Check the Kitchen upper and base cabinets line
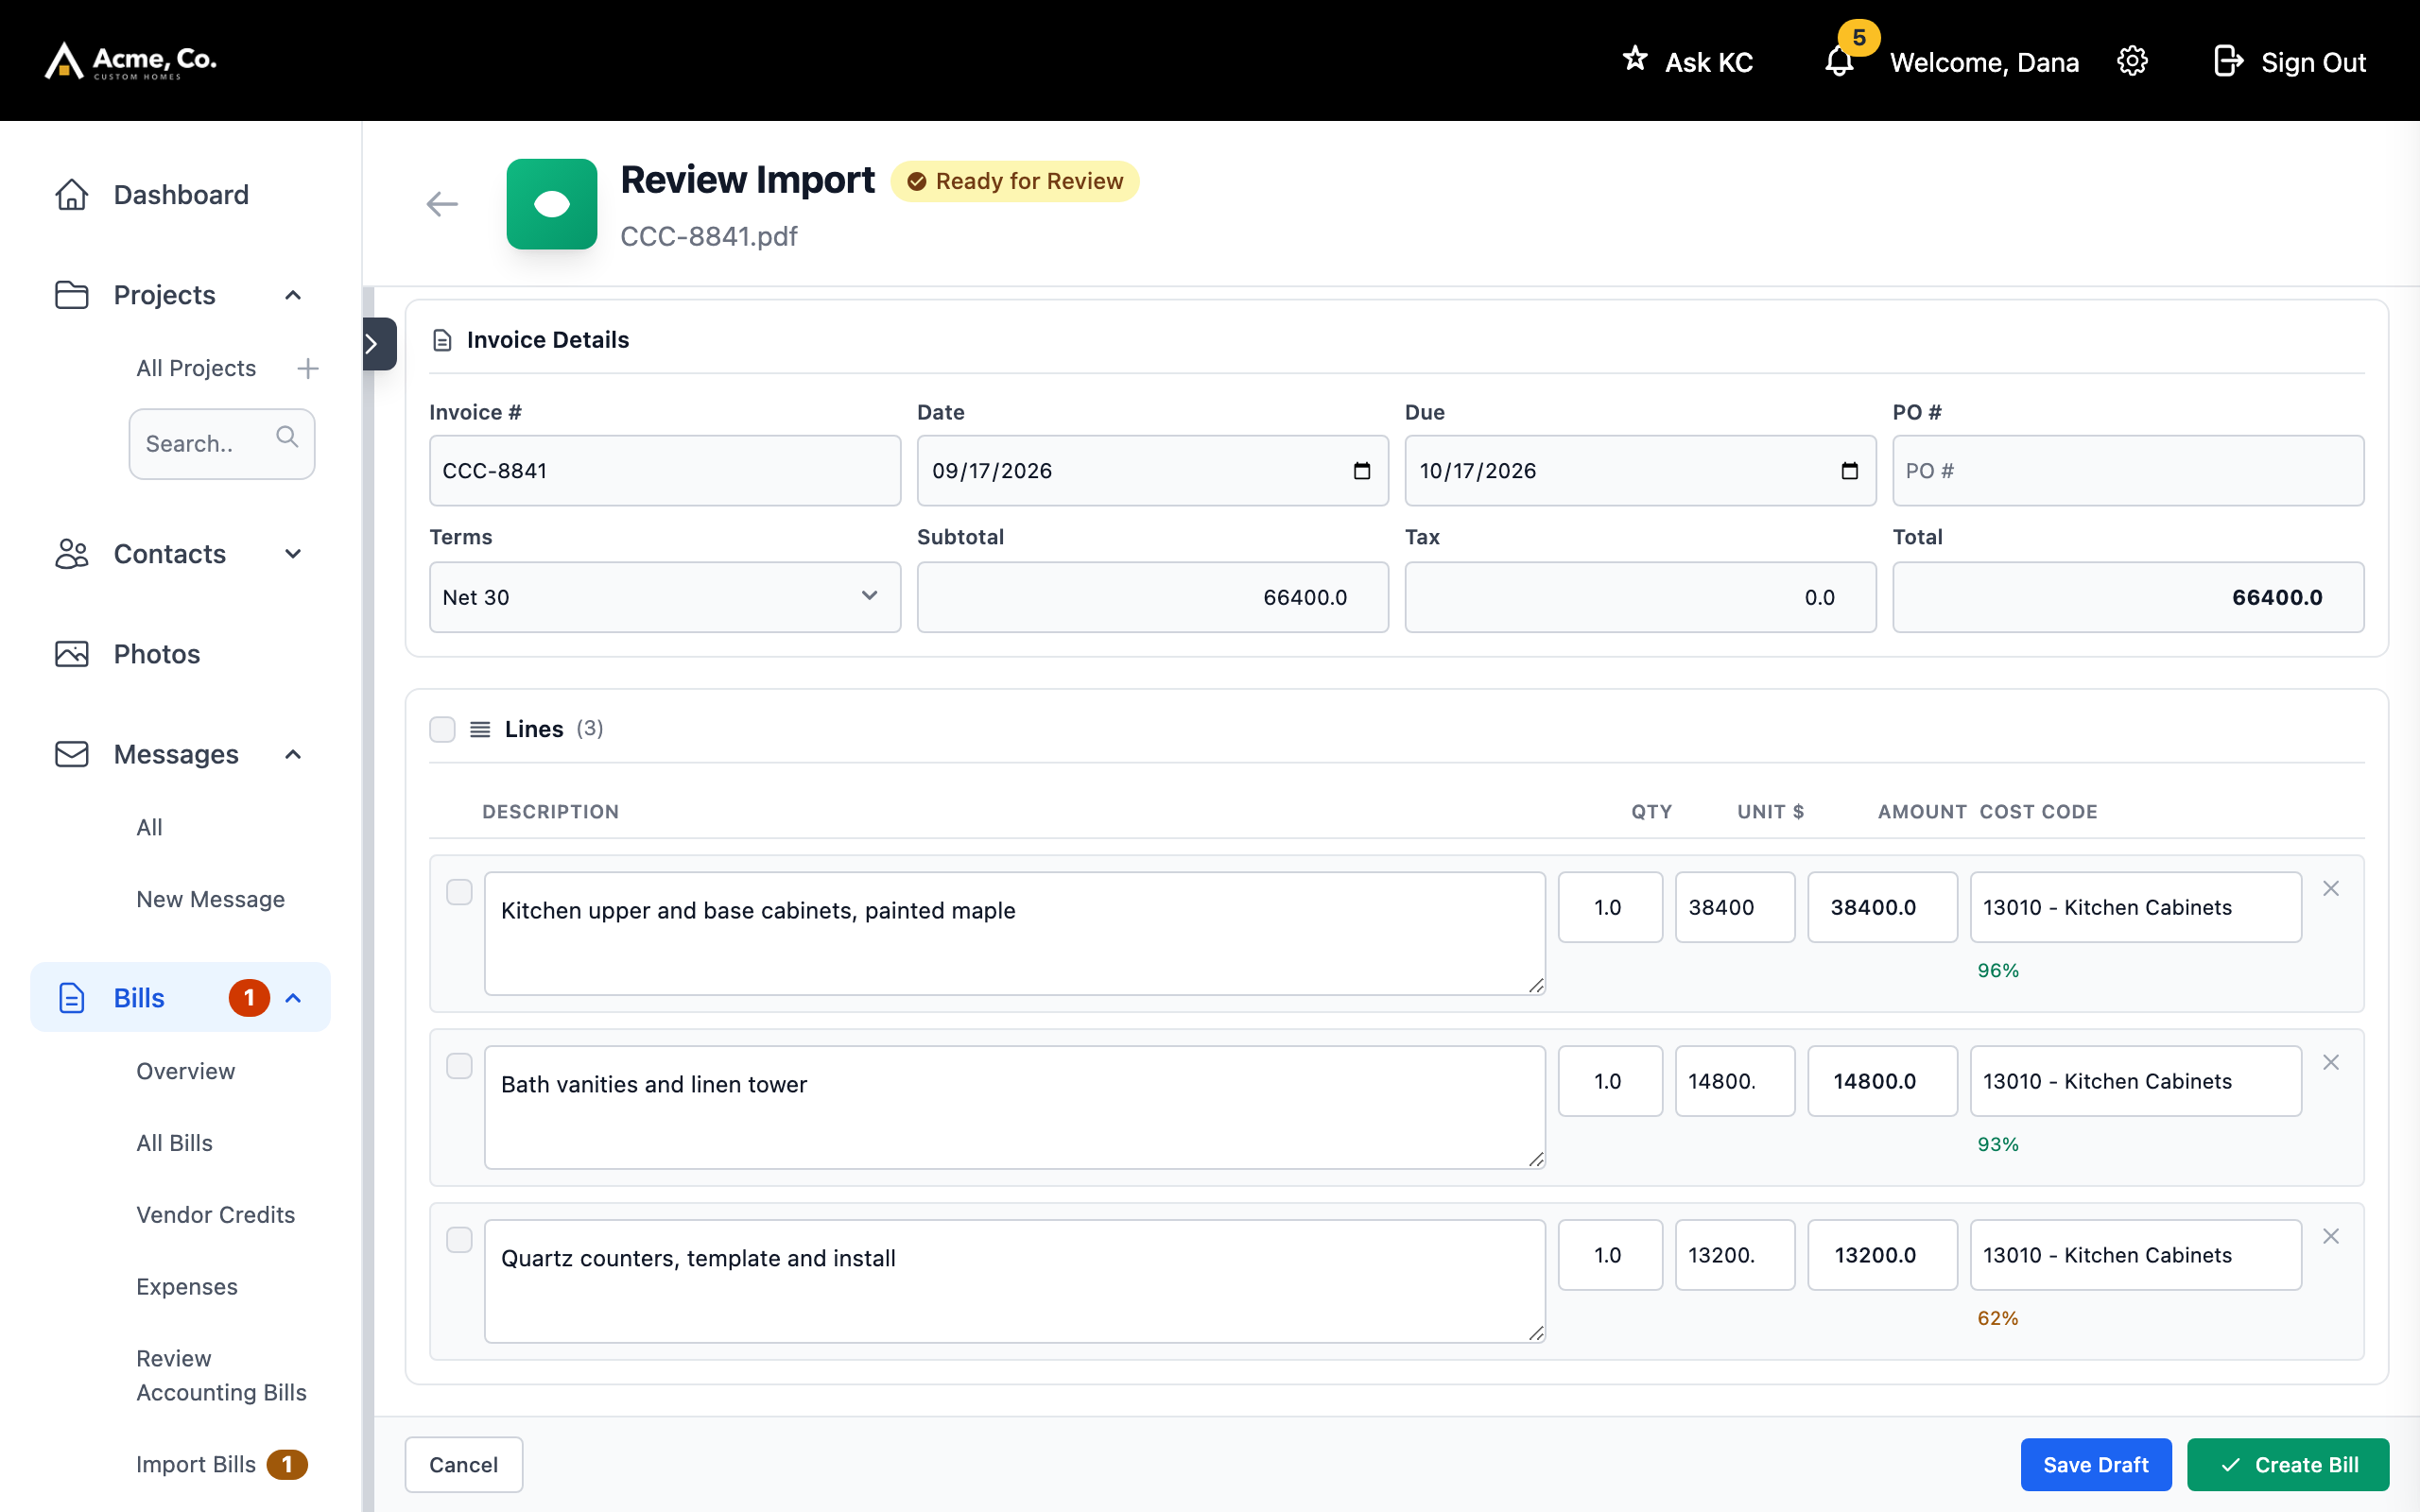 tap(459, 892)
